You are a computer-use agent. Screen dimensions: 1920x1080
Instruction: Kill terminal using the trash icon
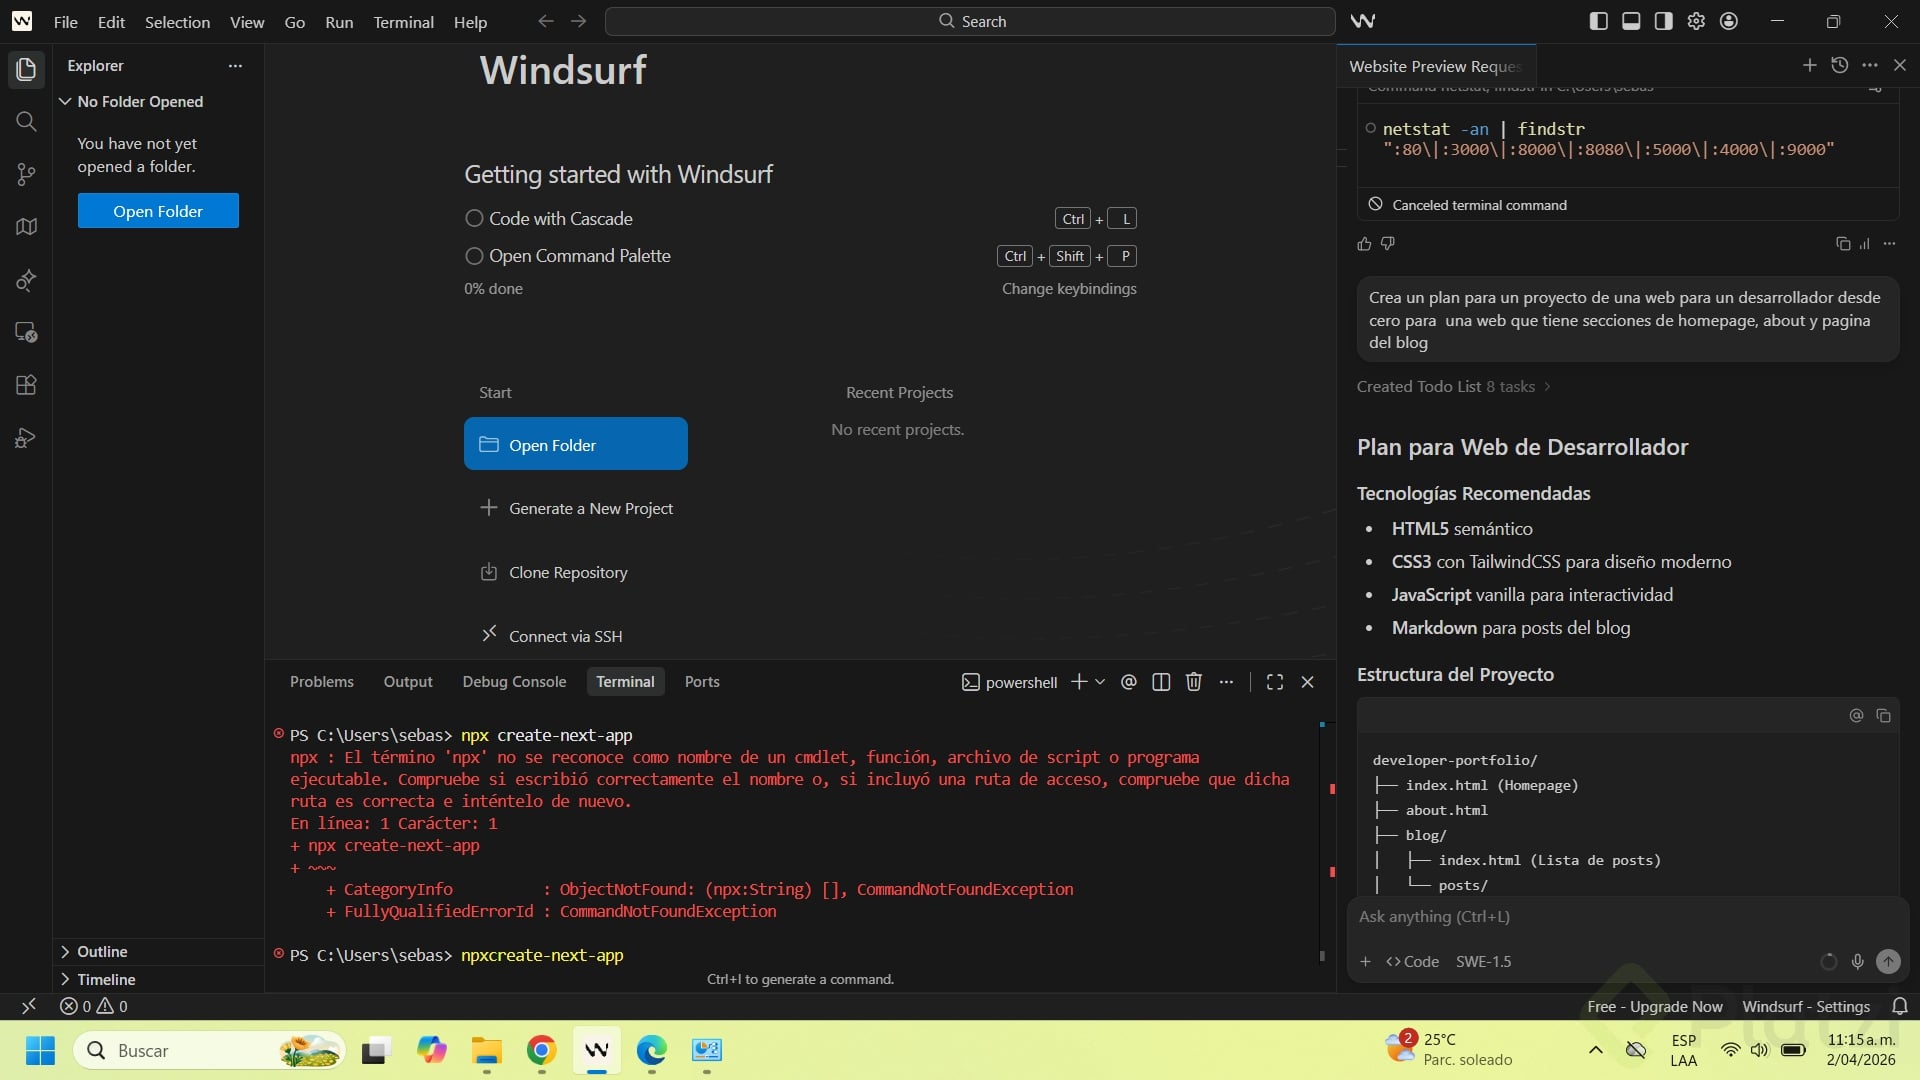coord(1193,682)
